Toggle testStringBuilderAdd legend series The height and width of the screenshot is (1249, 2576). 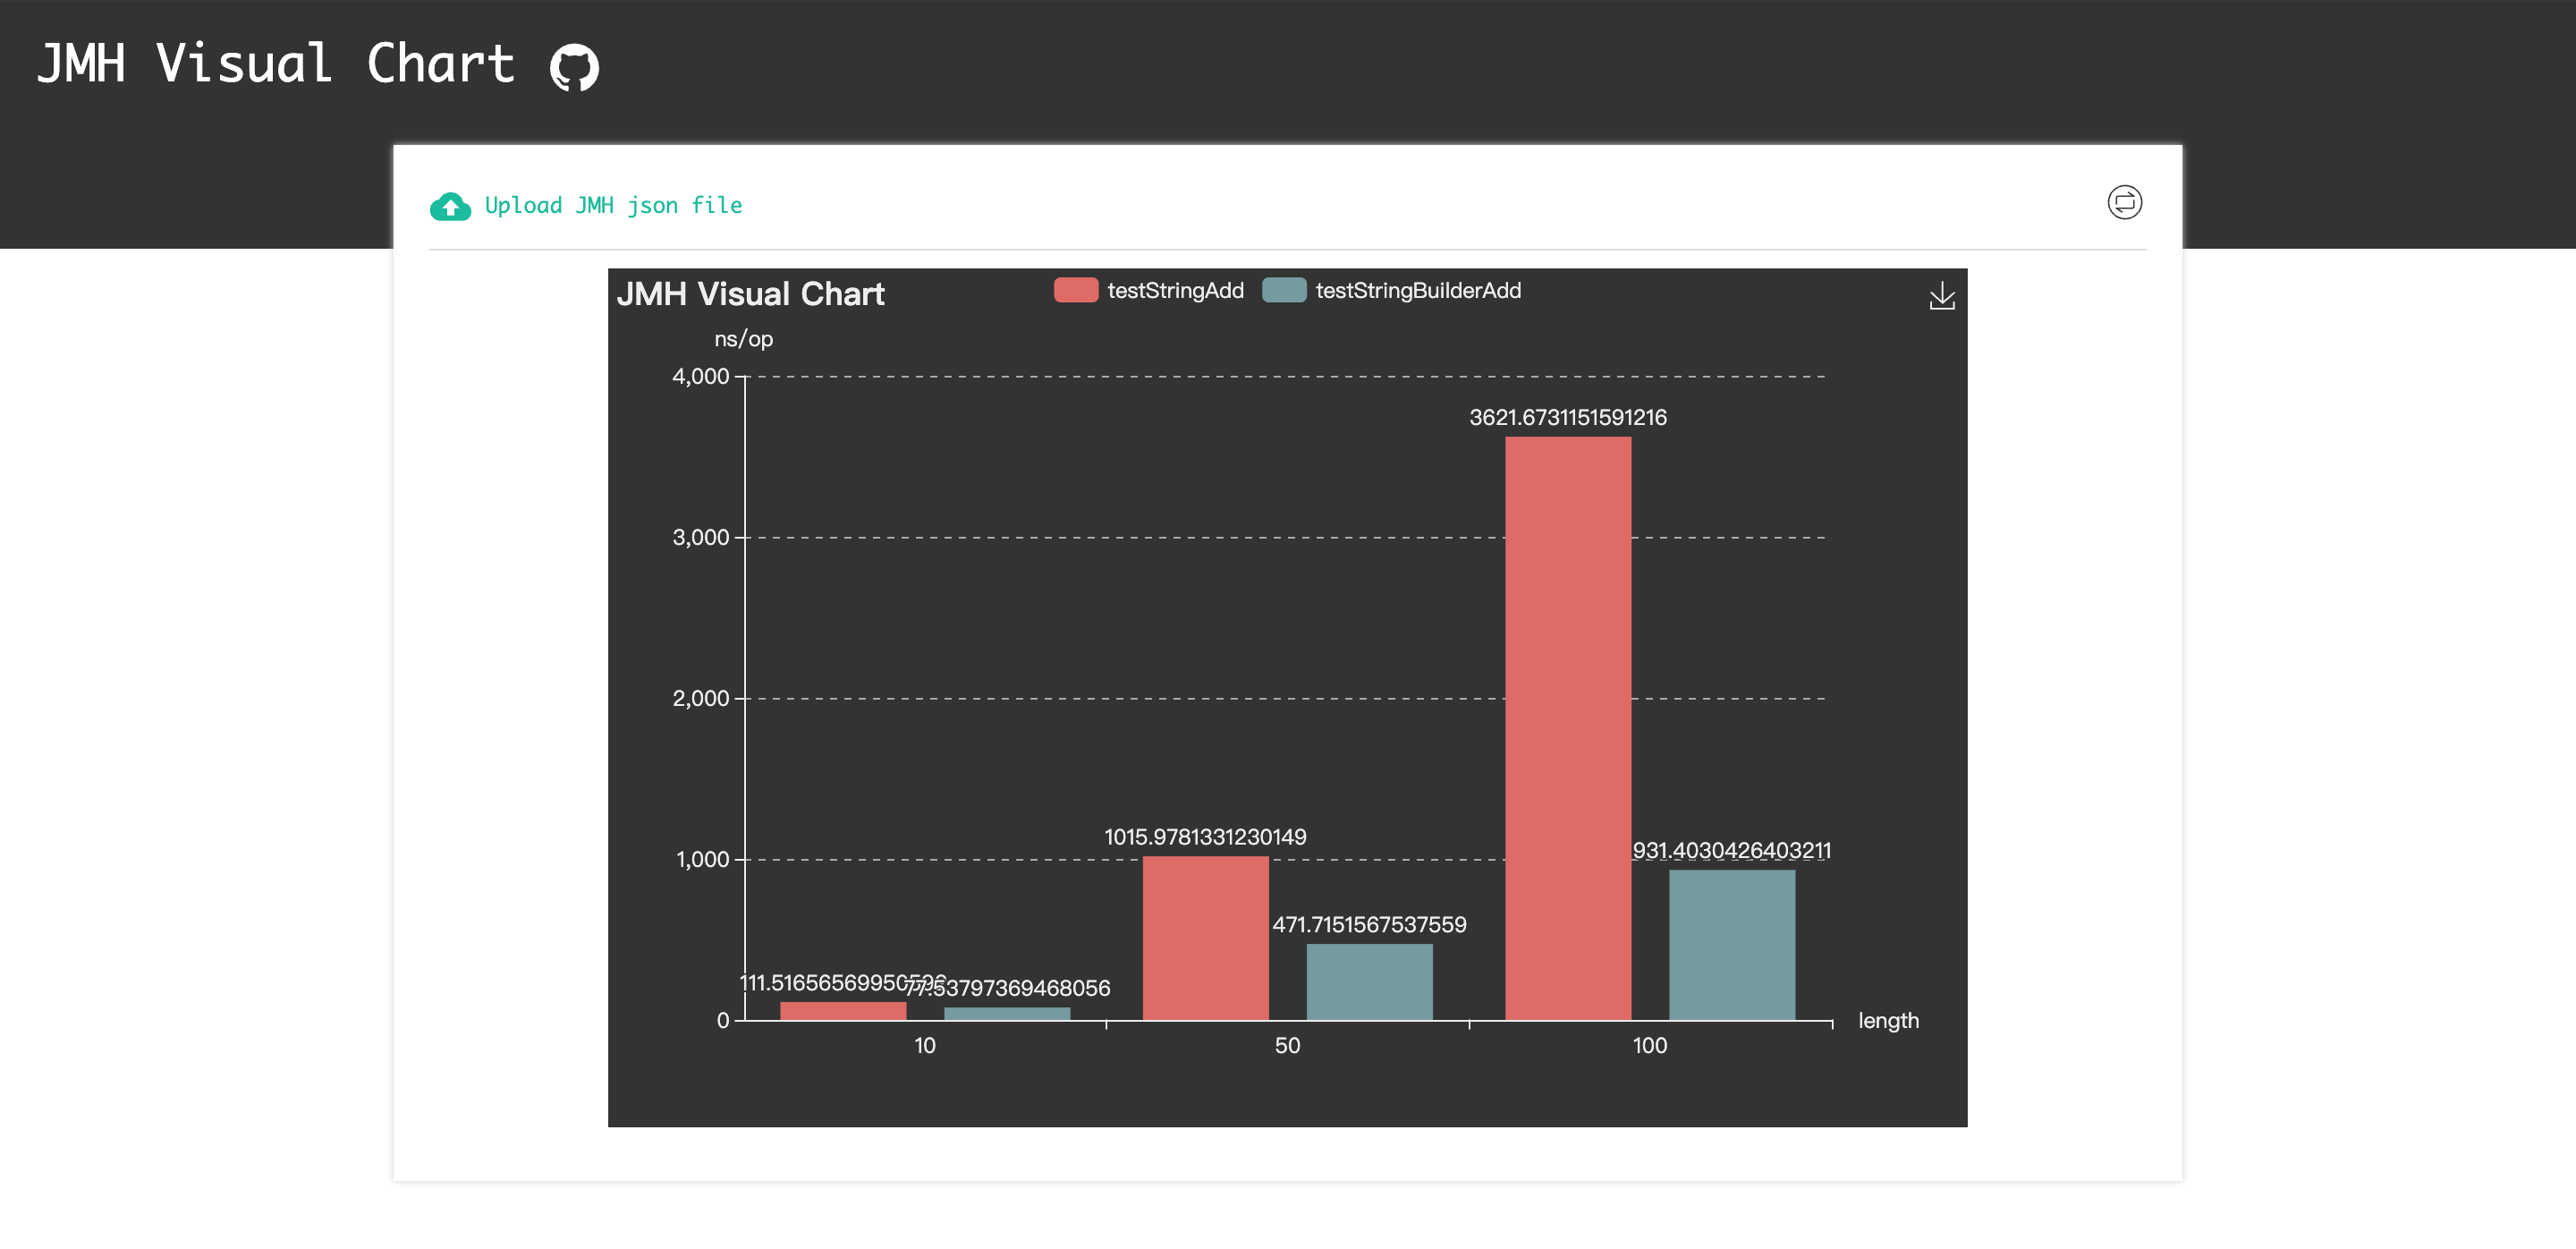1417,291
